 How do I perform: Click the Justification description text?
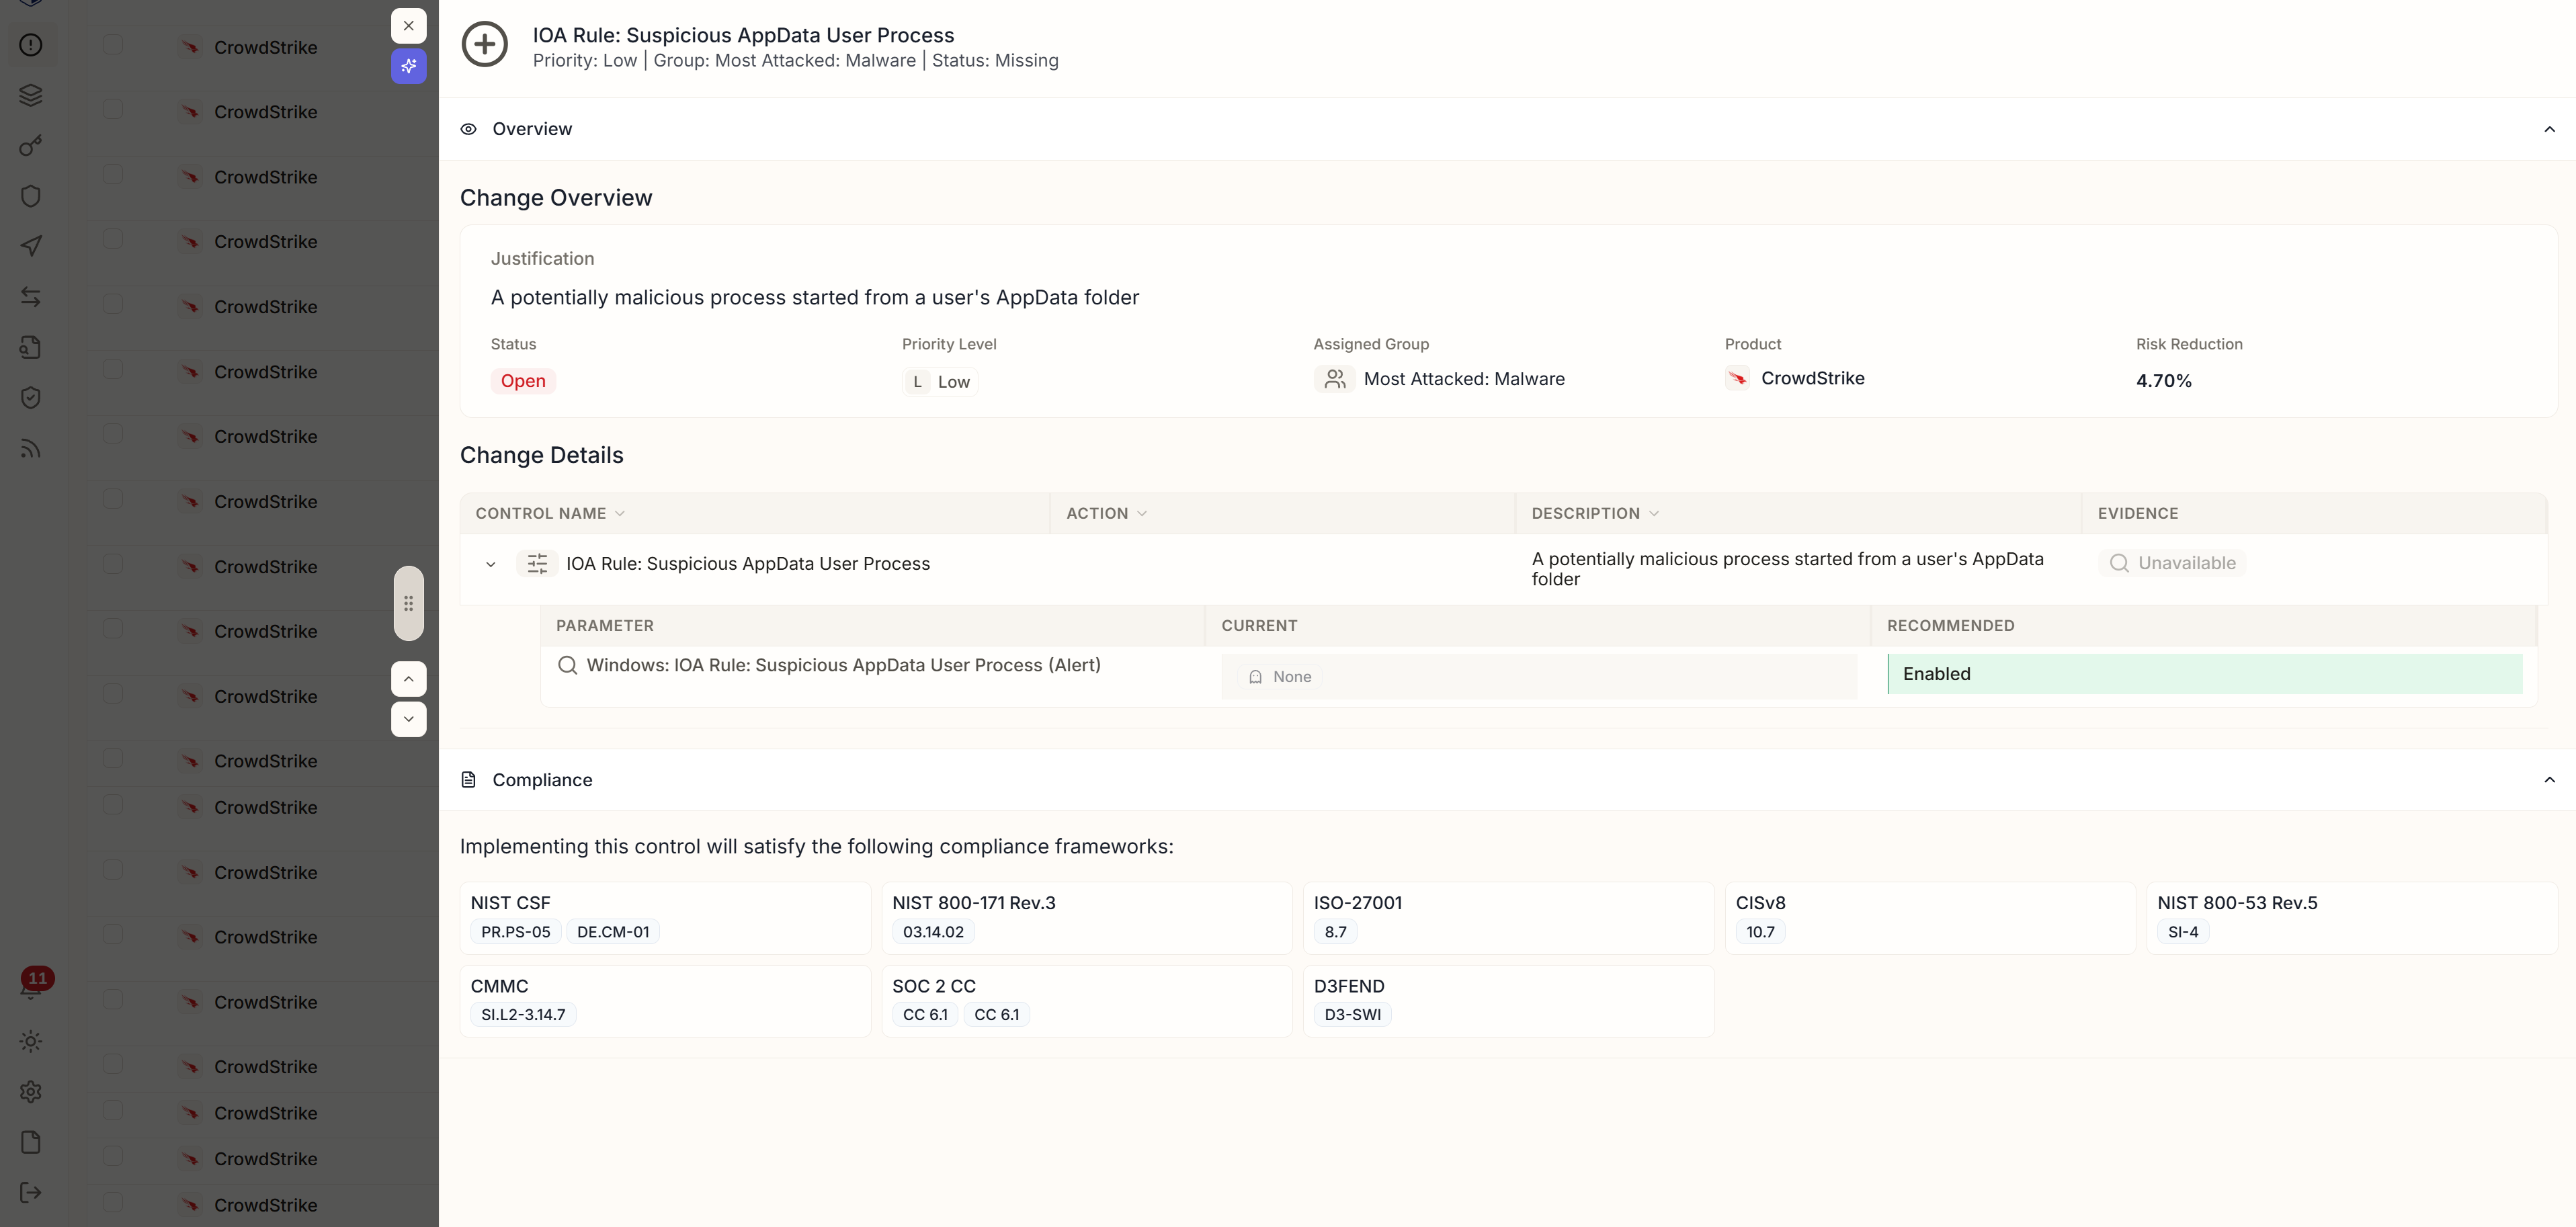pyautogui.click(x=815, y=298)
